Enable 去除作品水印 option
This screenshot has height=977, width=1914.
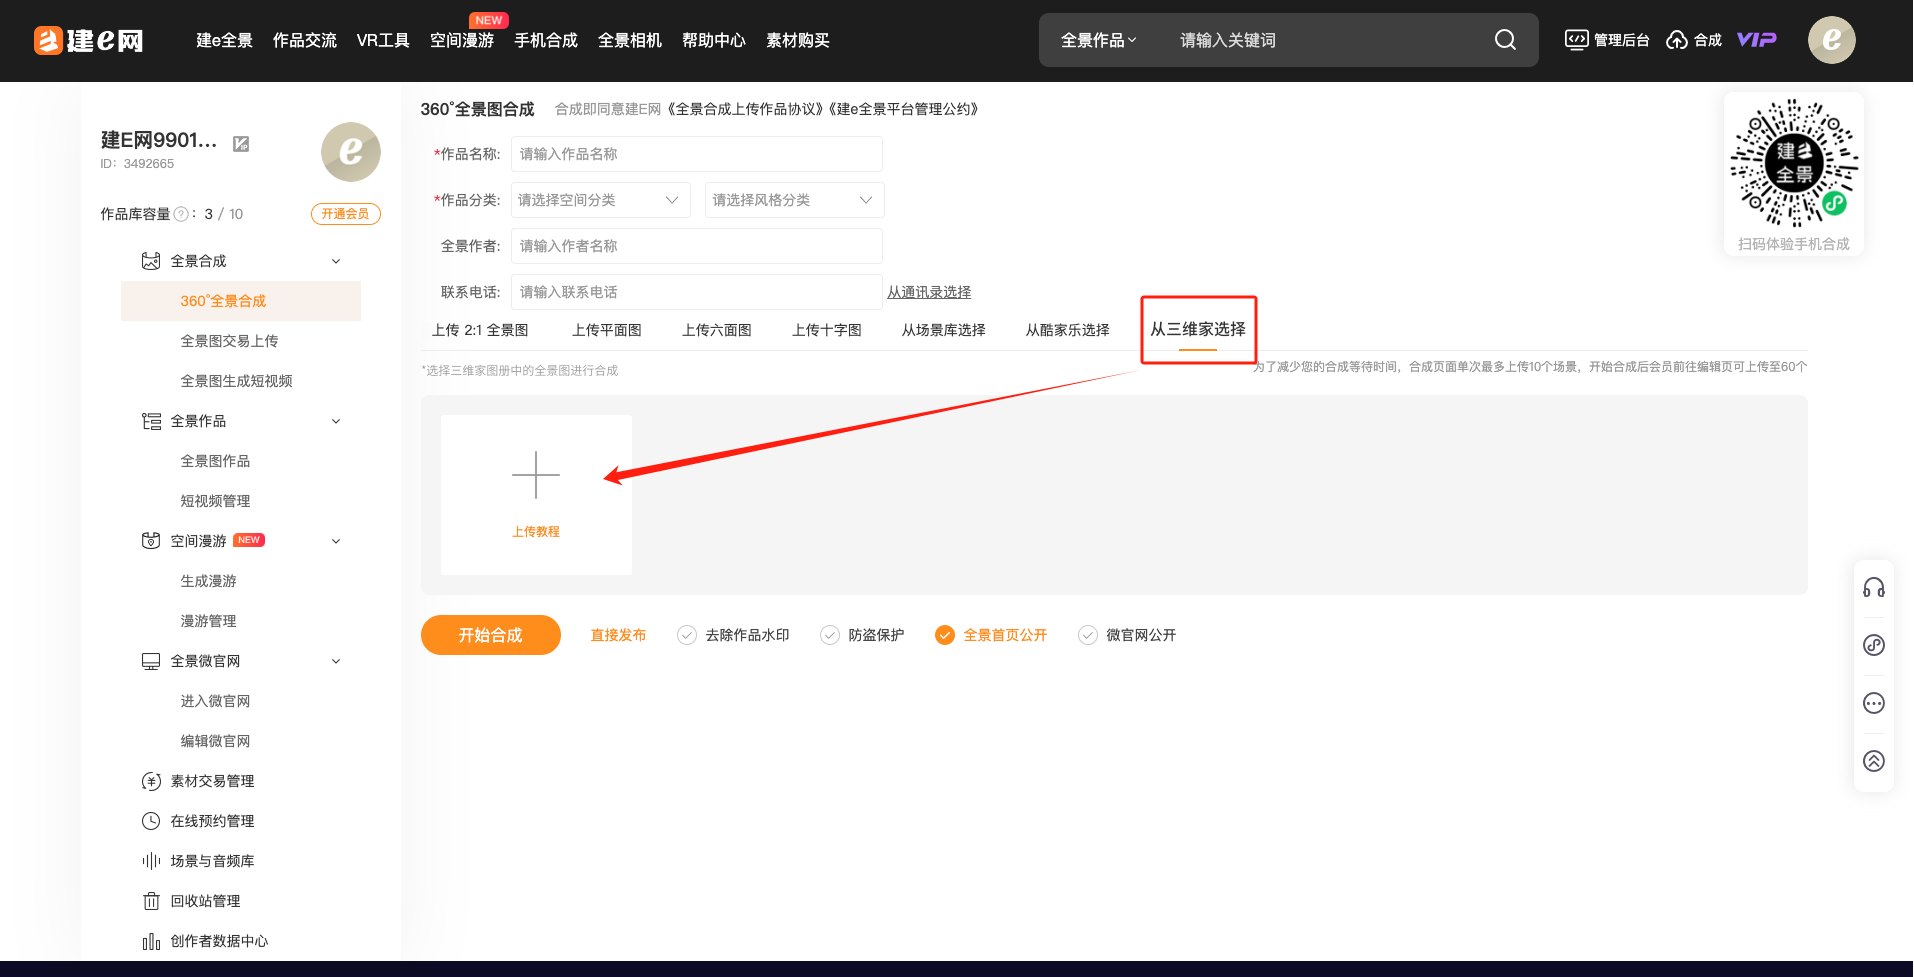[687, 635]
